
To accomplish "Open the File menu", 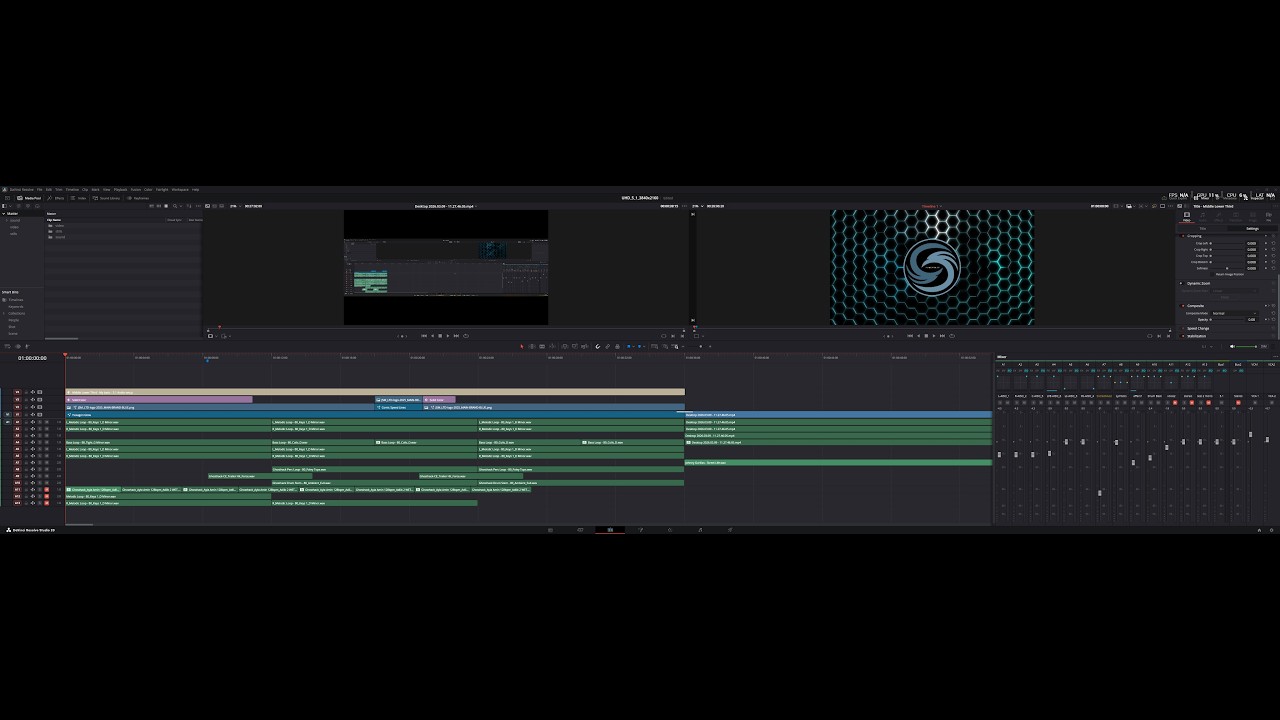I will point(39,189).
